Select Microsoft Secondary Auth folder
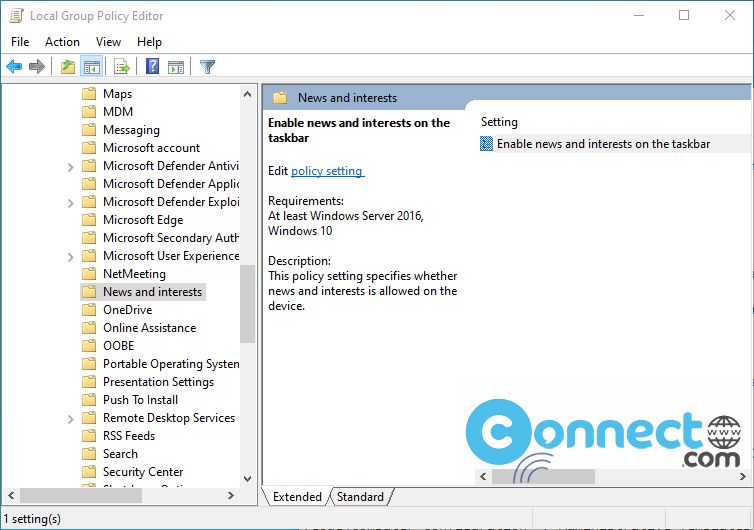Viewport: 754px width, 530px height. point(171,238)
